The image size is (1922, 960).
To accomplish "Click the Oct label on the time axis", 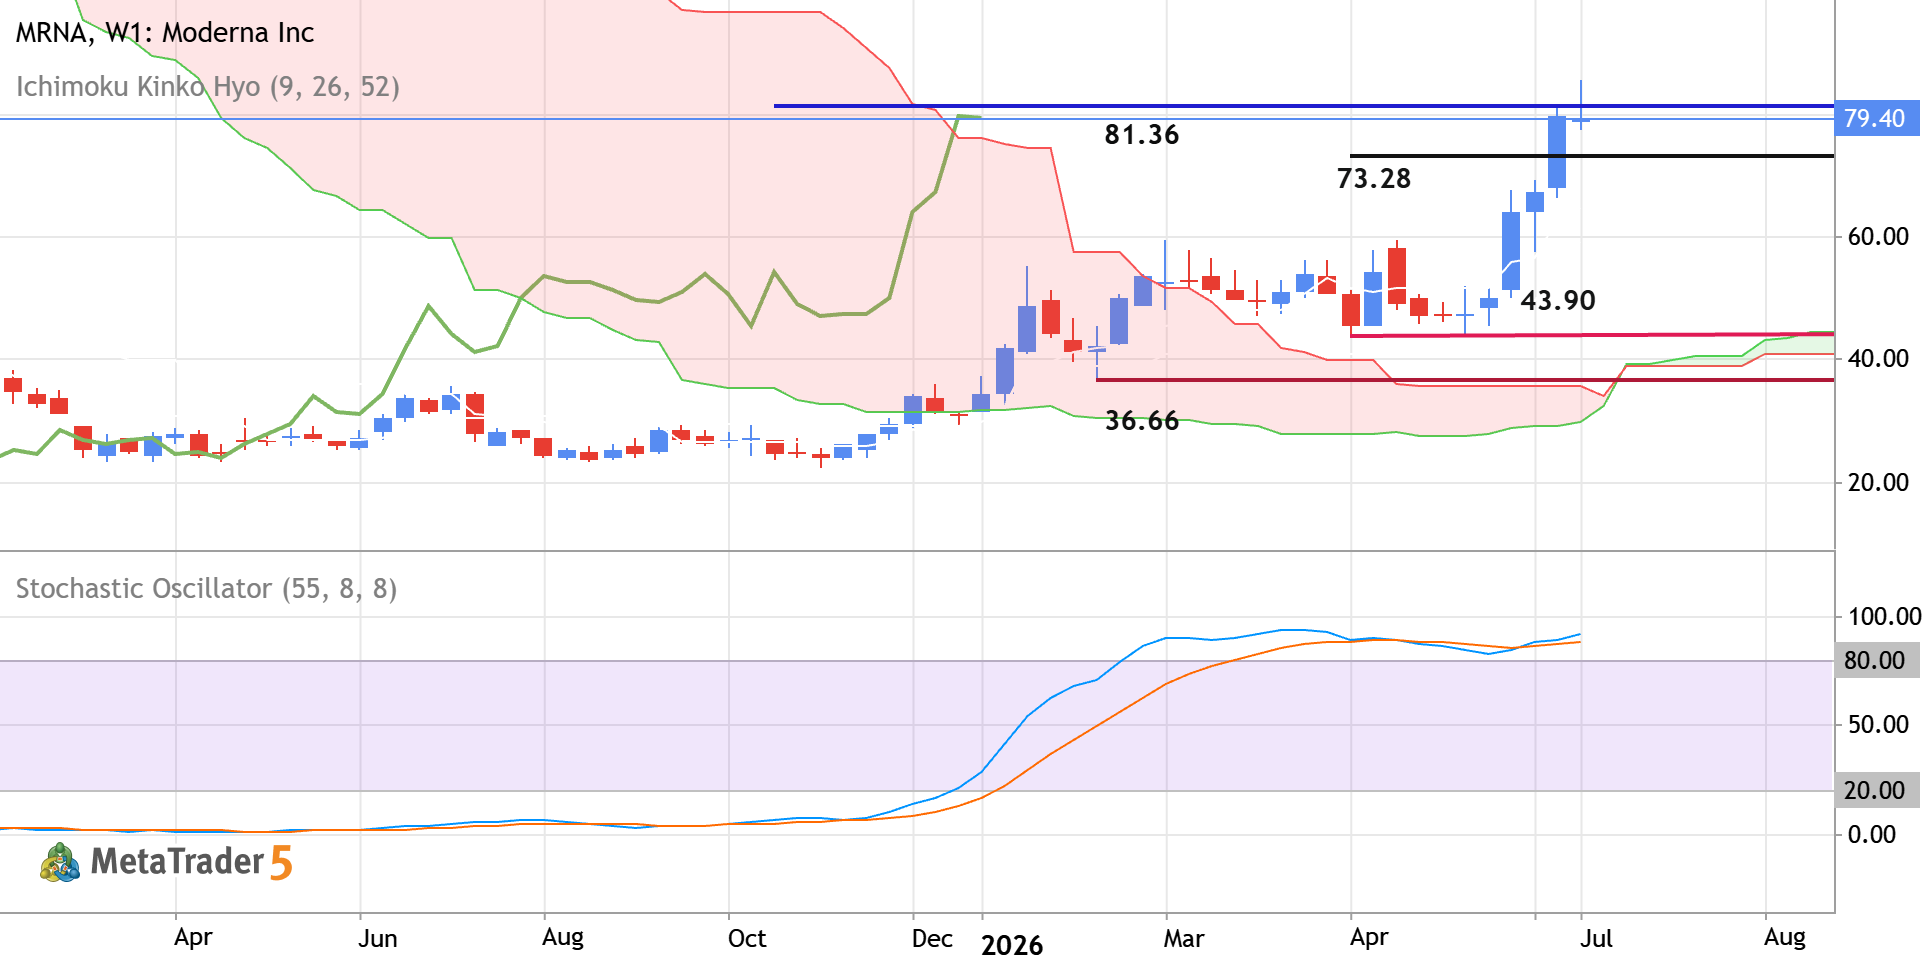I will [747, 939].
